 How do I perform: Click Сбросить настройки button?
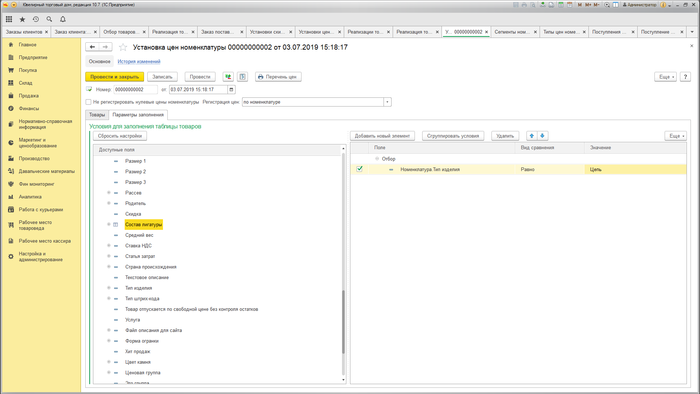(x=120, y=136)
